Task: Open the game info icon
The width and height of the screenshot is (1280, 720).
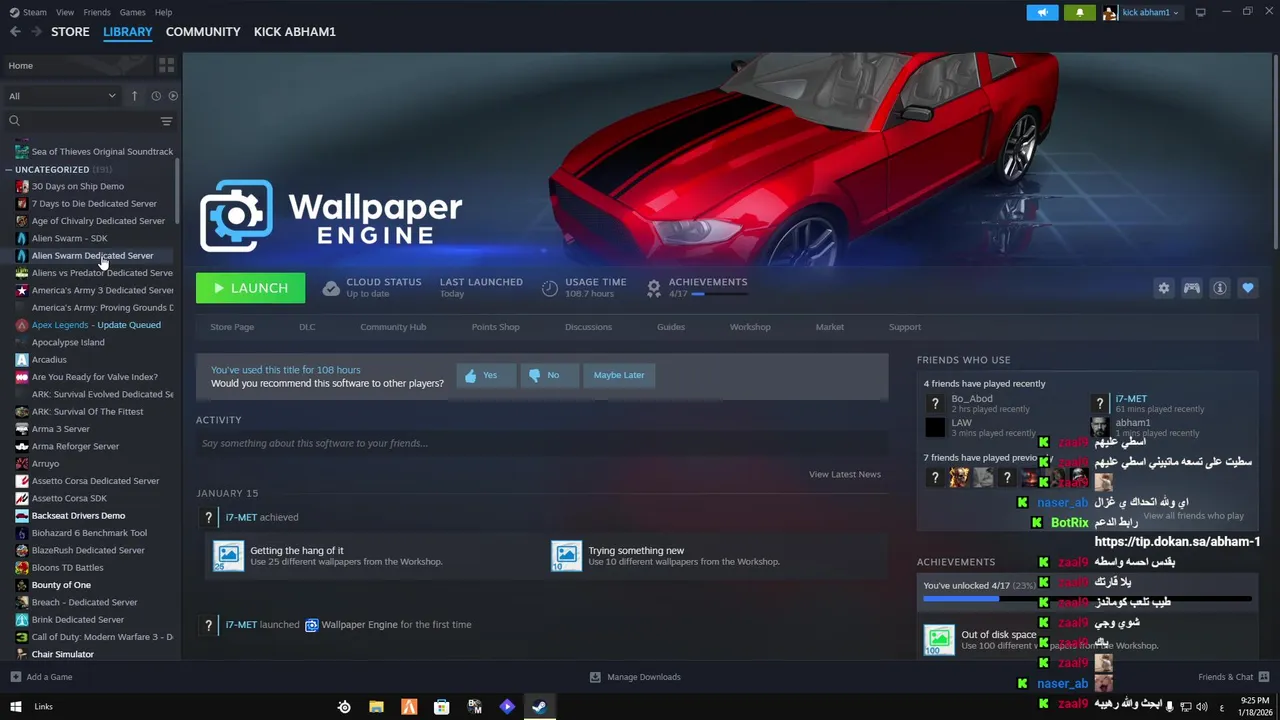Action: tap(1219, 288)
